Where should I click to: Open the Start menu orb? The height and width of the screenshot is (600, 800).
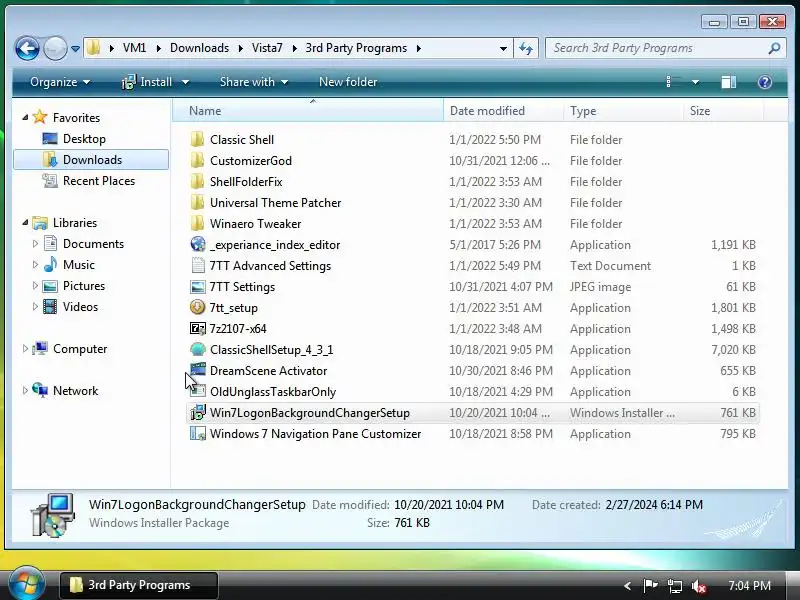[27, 584]
